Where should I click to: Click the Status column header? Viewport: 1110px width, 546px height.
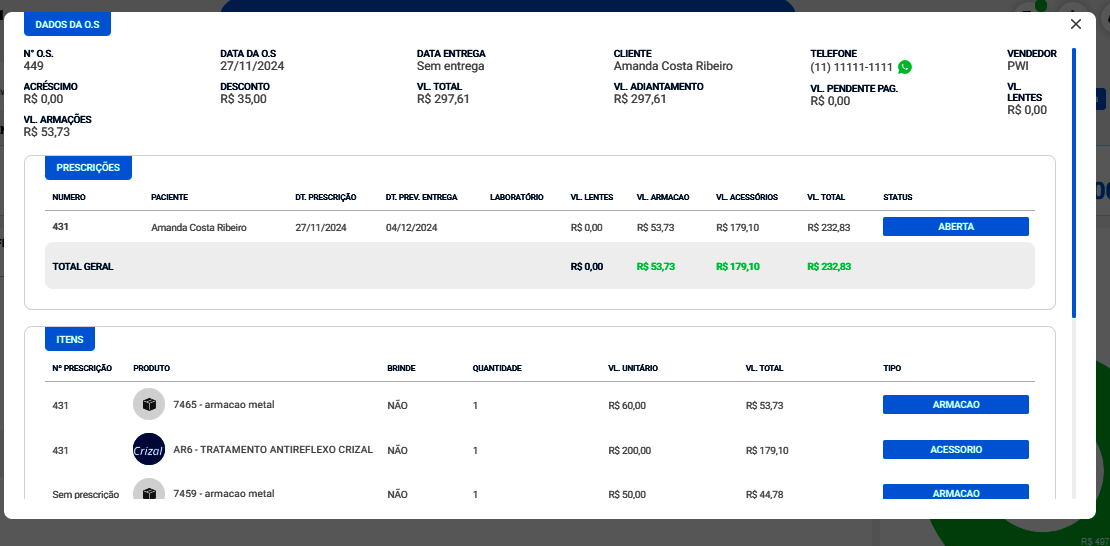898,197
